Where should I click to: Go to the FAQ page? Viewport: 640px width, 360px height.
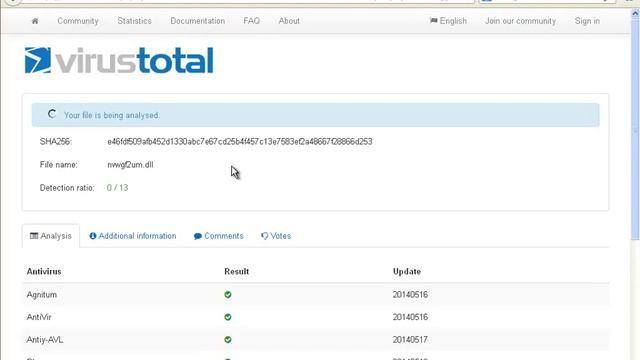coord(251,21)
